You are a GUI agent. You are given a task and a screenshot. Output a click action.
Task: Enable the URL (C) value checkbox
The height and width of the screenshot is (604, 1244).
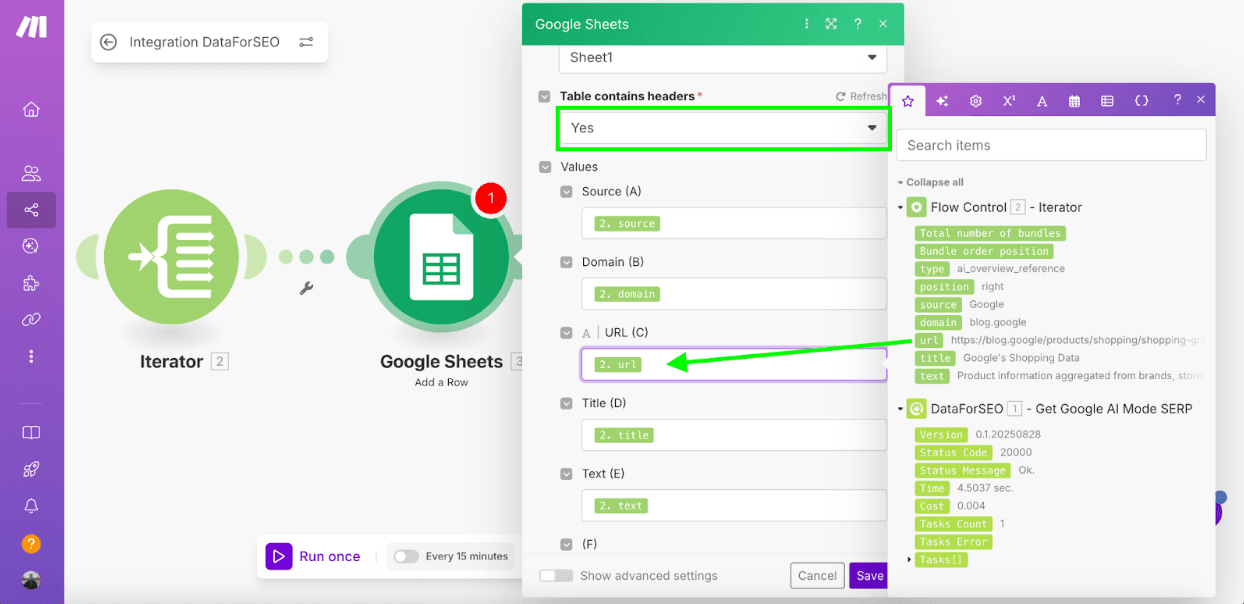566,332
